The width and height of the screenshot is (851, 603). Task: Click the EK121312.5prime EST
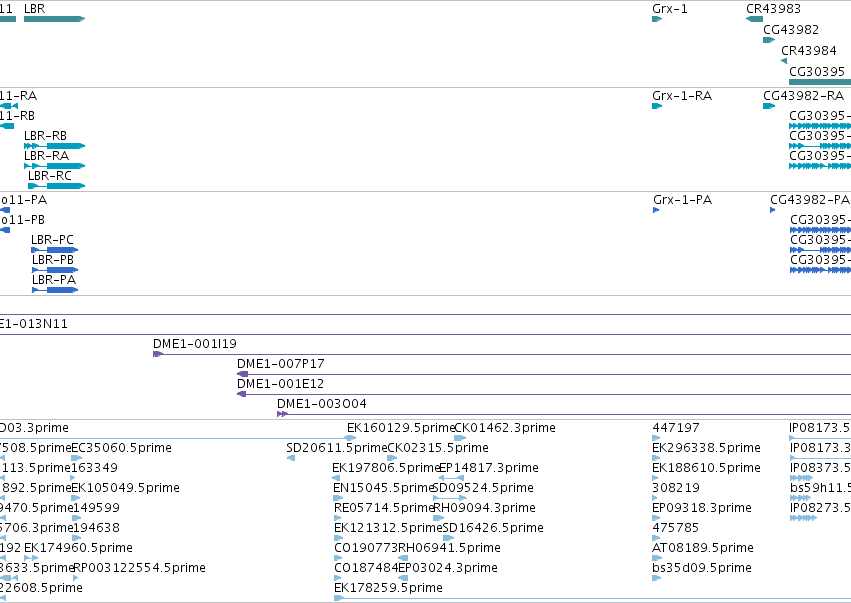pos(339,538)
